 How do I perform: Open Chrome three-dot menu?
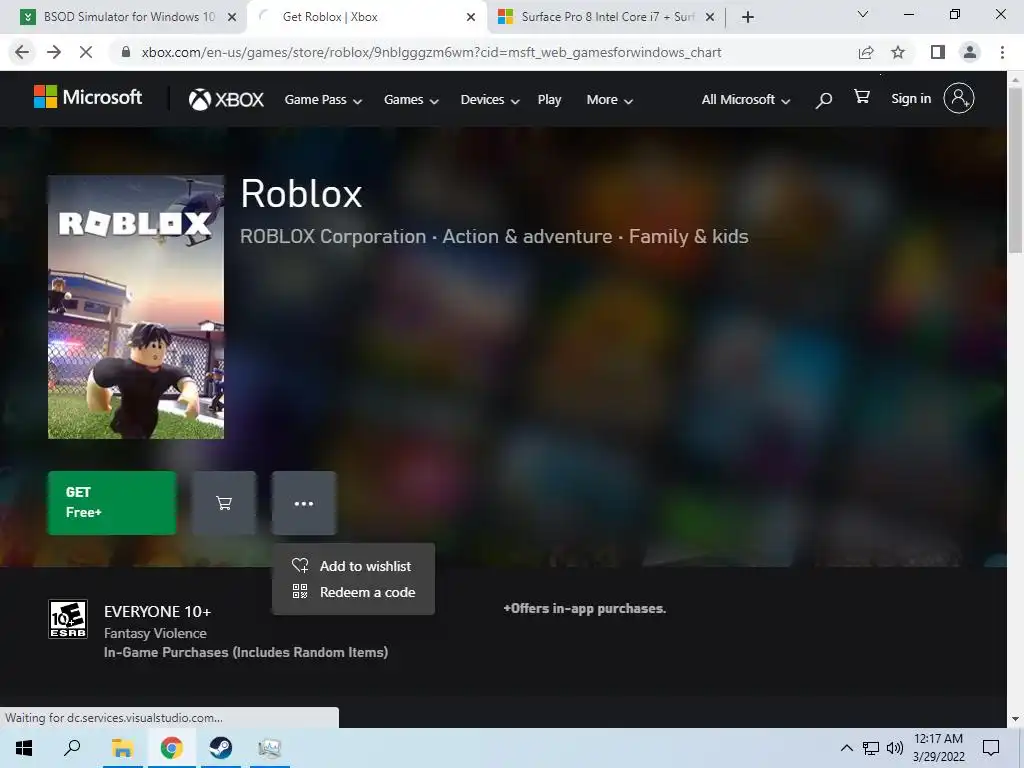pos(1002,52)
